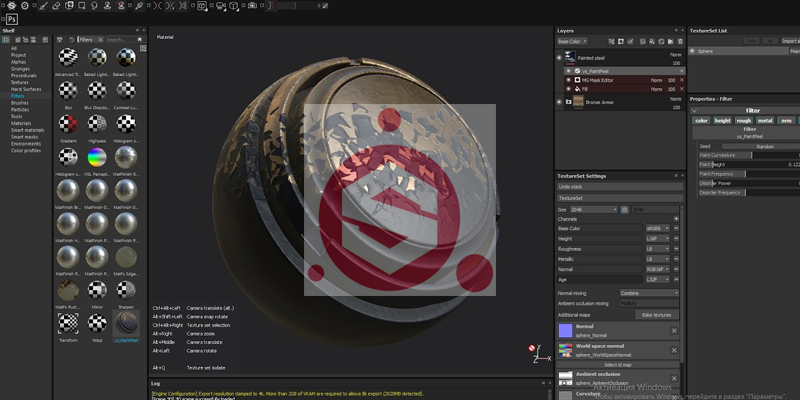800x400 pixels.
Task: Toggle the Sphere texture set visibility
Action: [692, 51]
